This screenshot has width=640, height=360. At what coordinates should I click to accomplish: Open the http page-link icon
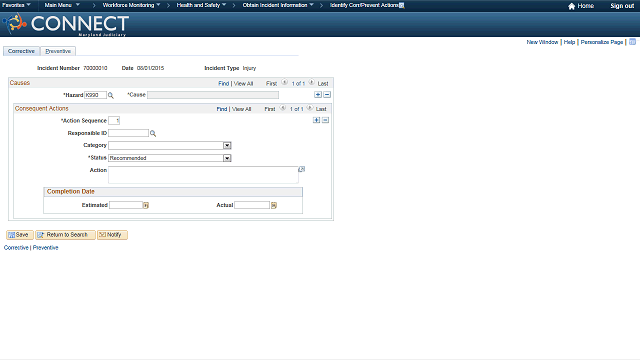(x=632, y=42)
